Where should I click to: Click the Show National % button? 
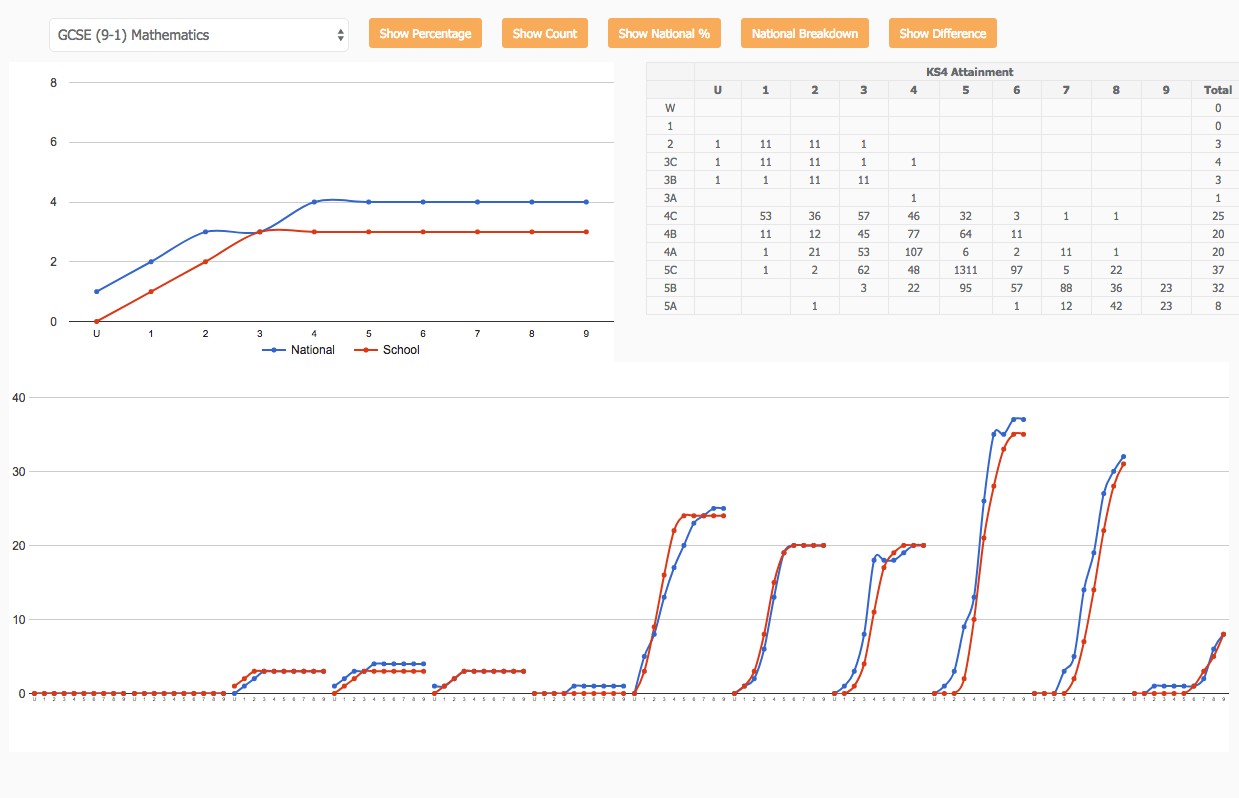pyautogui.click(x=663, y=33)
